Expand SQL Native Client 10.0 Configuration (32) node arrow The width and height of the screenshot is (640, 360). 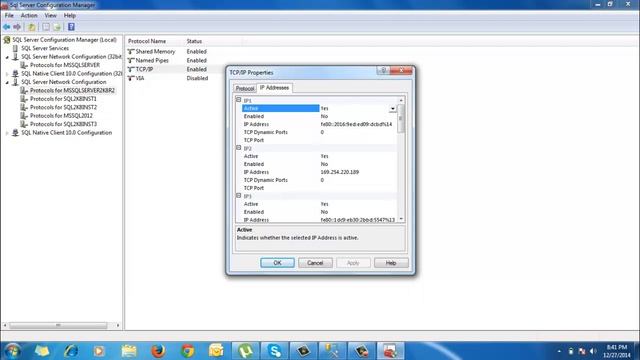click(7, 74)
